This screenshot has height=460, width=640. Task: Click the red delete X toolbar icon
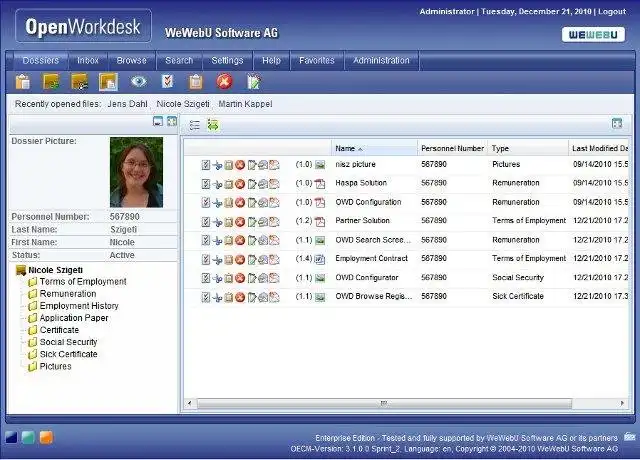[x=224, y=82]
